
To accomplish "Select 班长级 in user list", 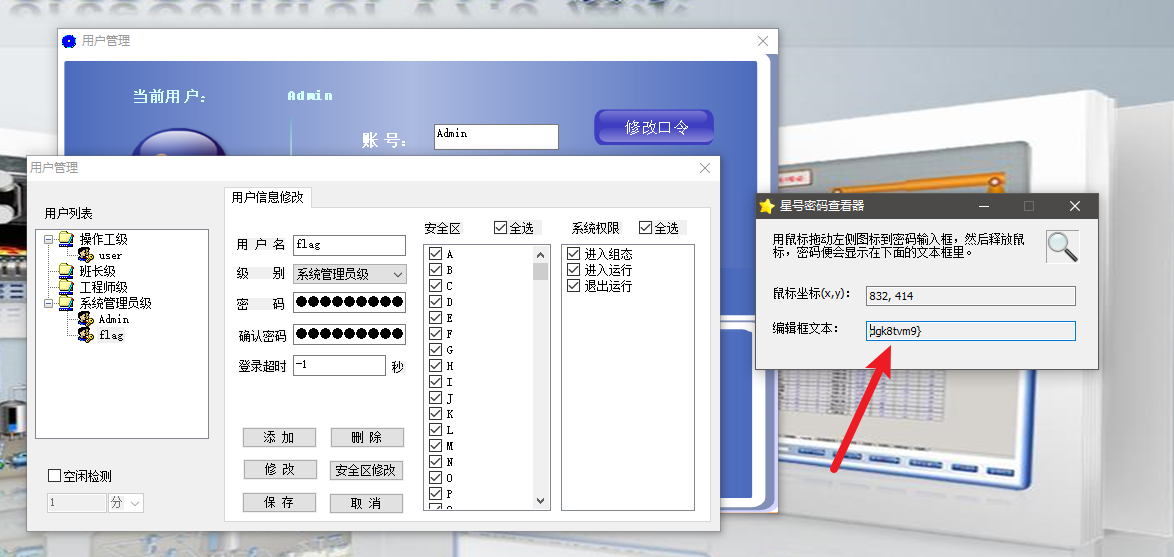I will [x=97, y=271].
